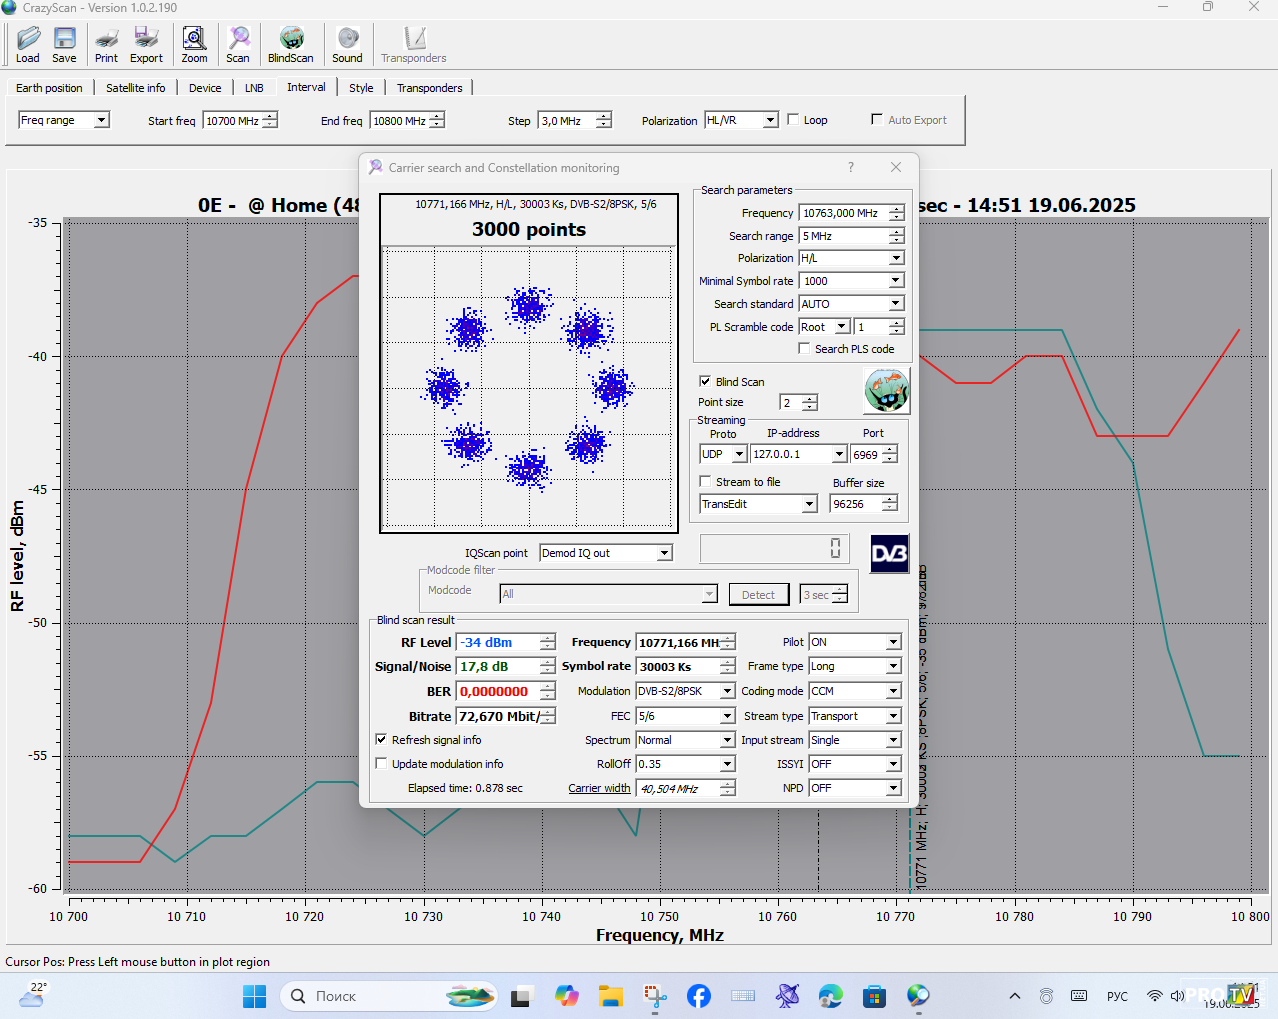
Task: Toggle the Sound icon
Action: pos(347,44)
